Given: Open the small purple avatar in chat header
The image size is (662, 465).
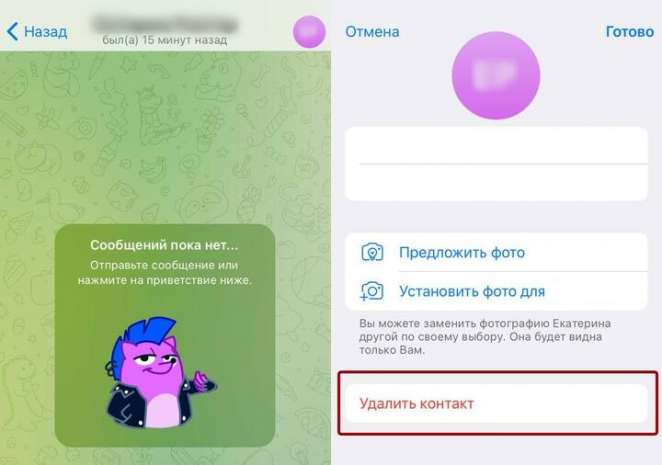Looking at the screenshot, I should (x=309, y=32).
